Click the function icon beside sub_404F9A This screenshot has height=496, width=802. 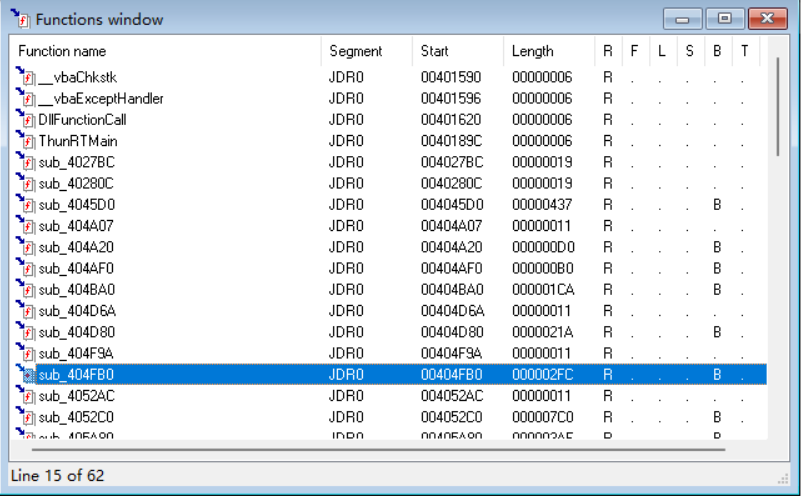tap(26, 353)
